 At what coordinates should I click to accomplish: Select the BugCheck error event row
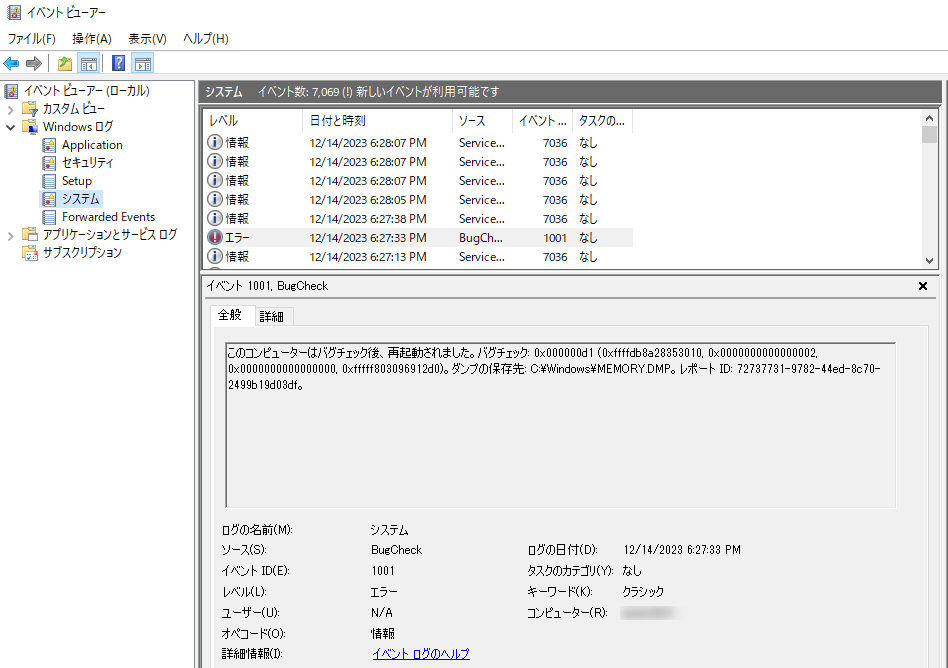(x=418, y=238)
